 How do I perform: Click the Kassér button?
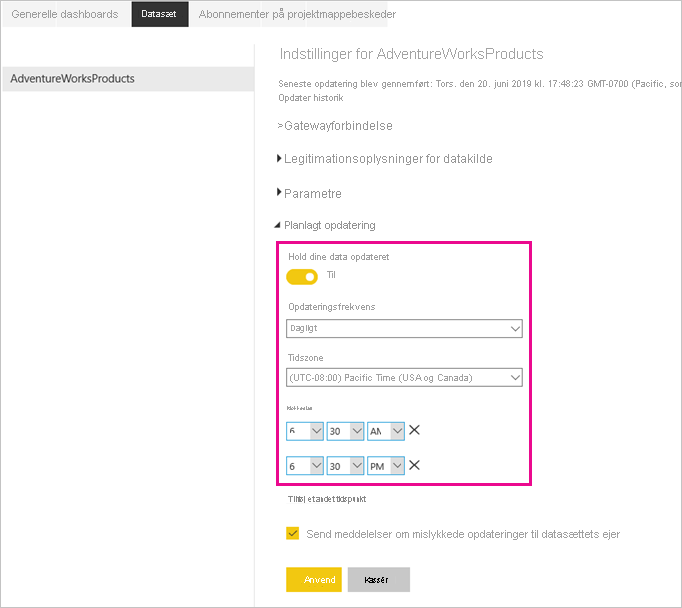coord(378,580)
